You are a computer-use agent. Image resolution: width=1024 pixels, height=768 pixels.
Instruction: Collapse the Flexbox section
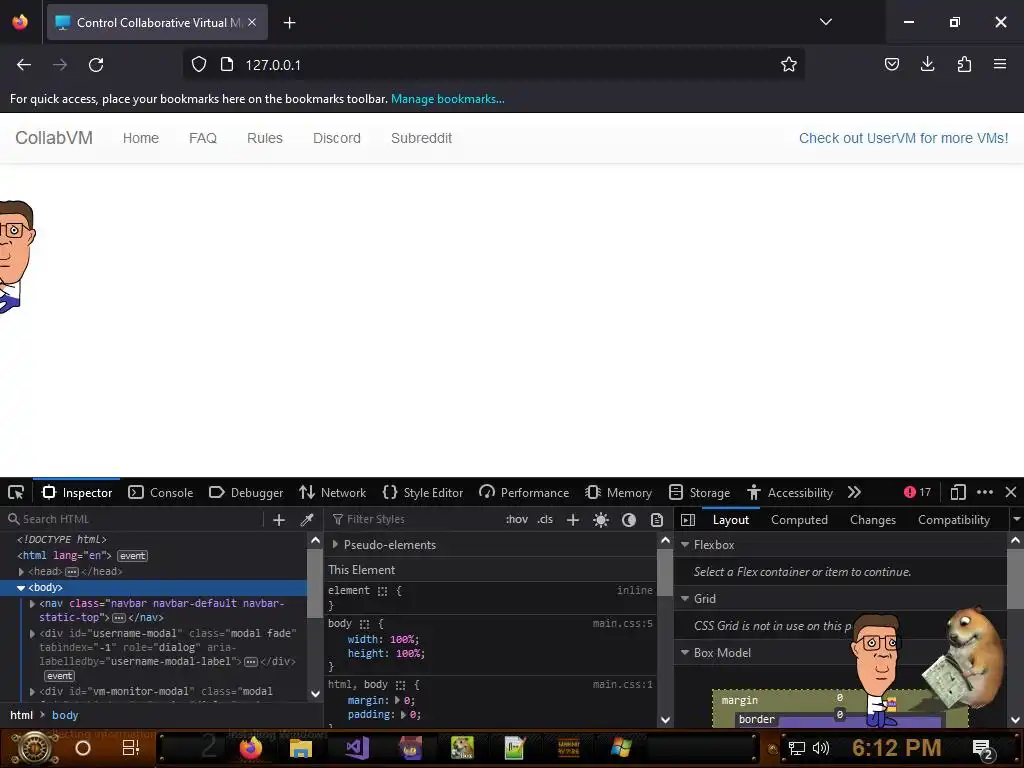pyautogui.click(x=685, y=544)
